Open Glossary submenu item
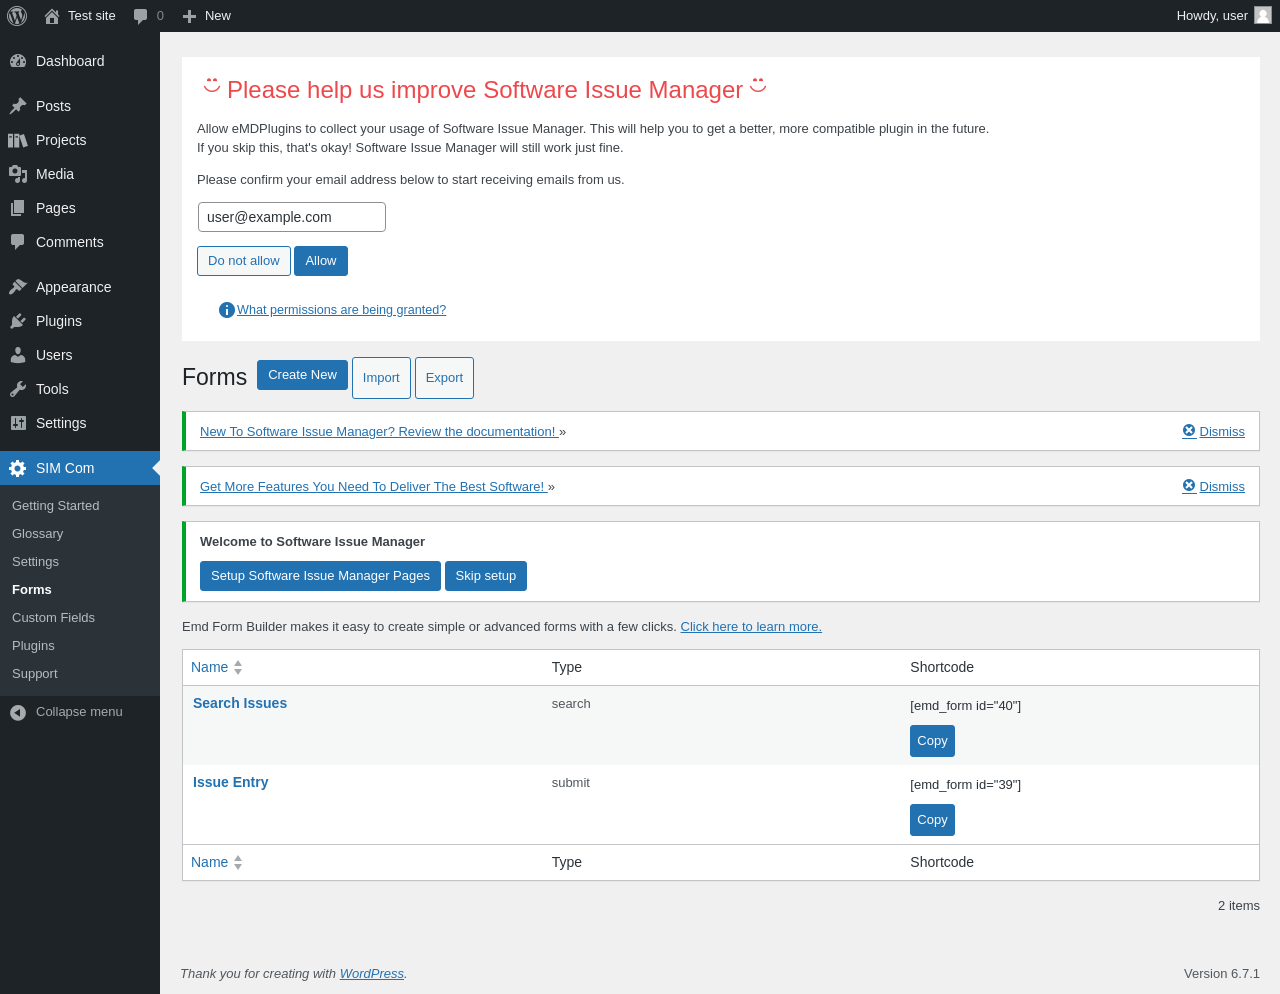1280x994 pixels. (x=38, y=534)
